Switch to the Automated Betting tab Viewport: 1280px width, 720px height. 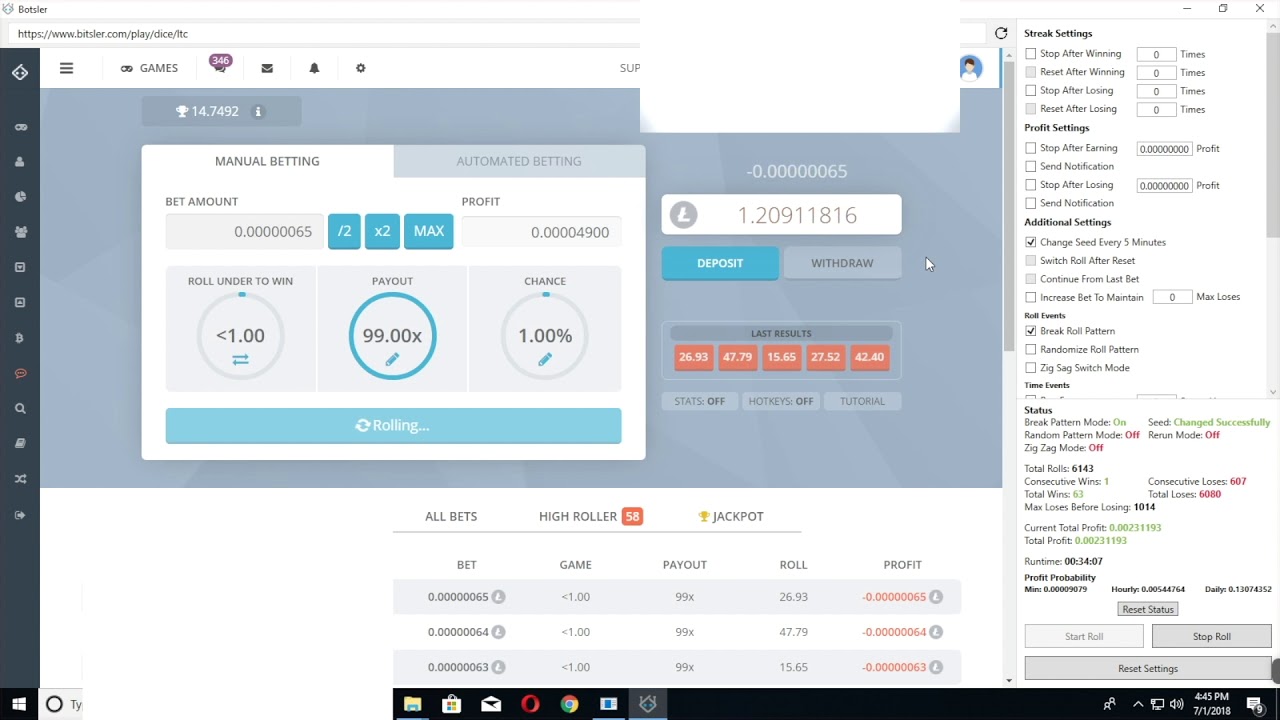click(x=519, y=161)
